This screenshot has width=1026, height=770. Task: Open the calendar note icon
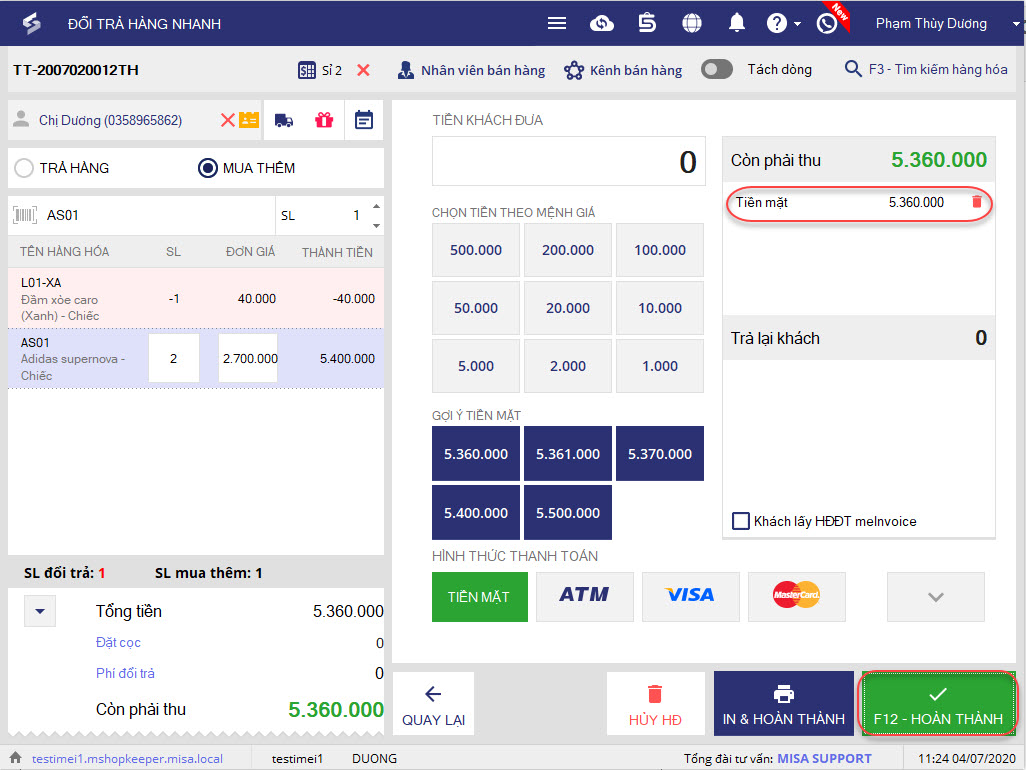[x=364, y=120]
